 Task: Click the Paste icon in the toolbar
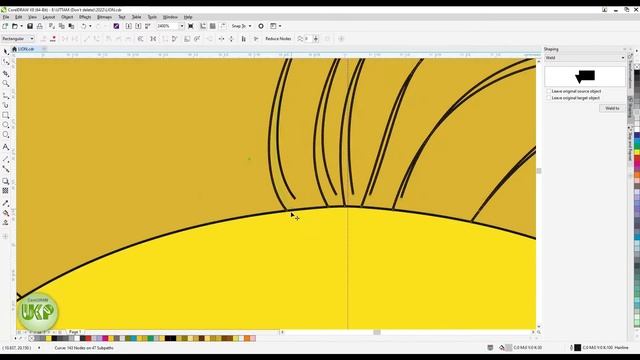71,26
